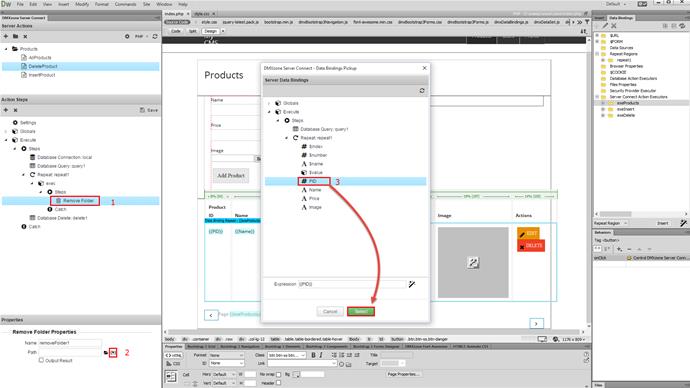
Task: Add a new server action
Action: (x=6, y=36)
